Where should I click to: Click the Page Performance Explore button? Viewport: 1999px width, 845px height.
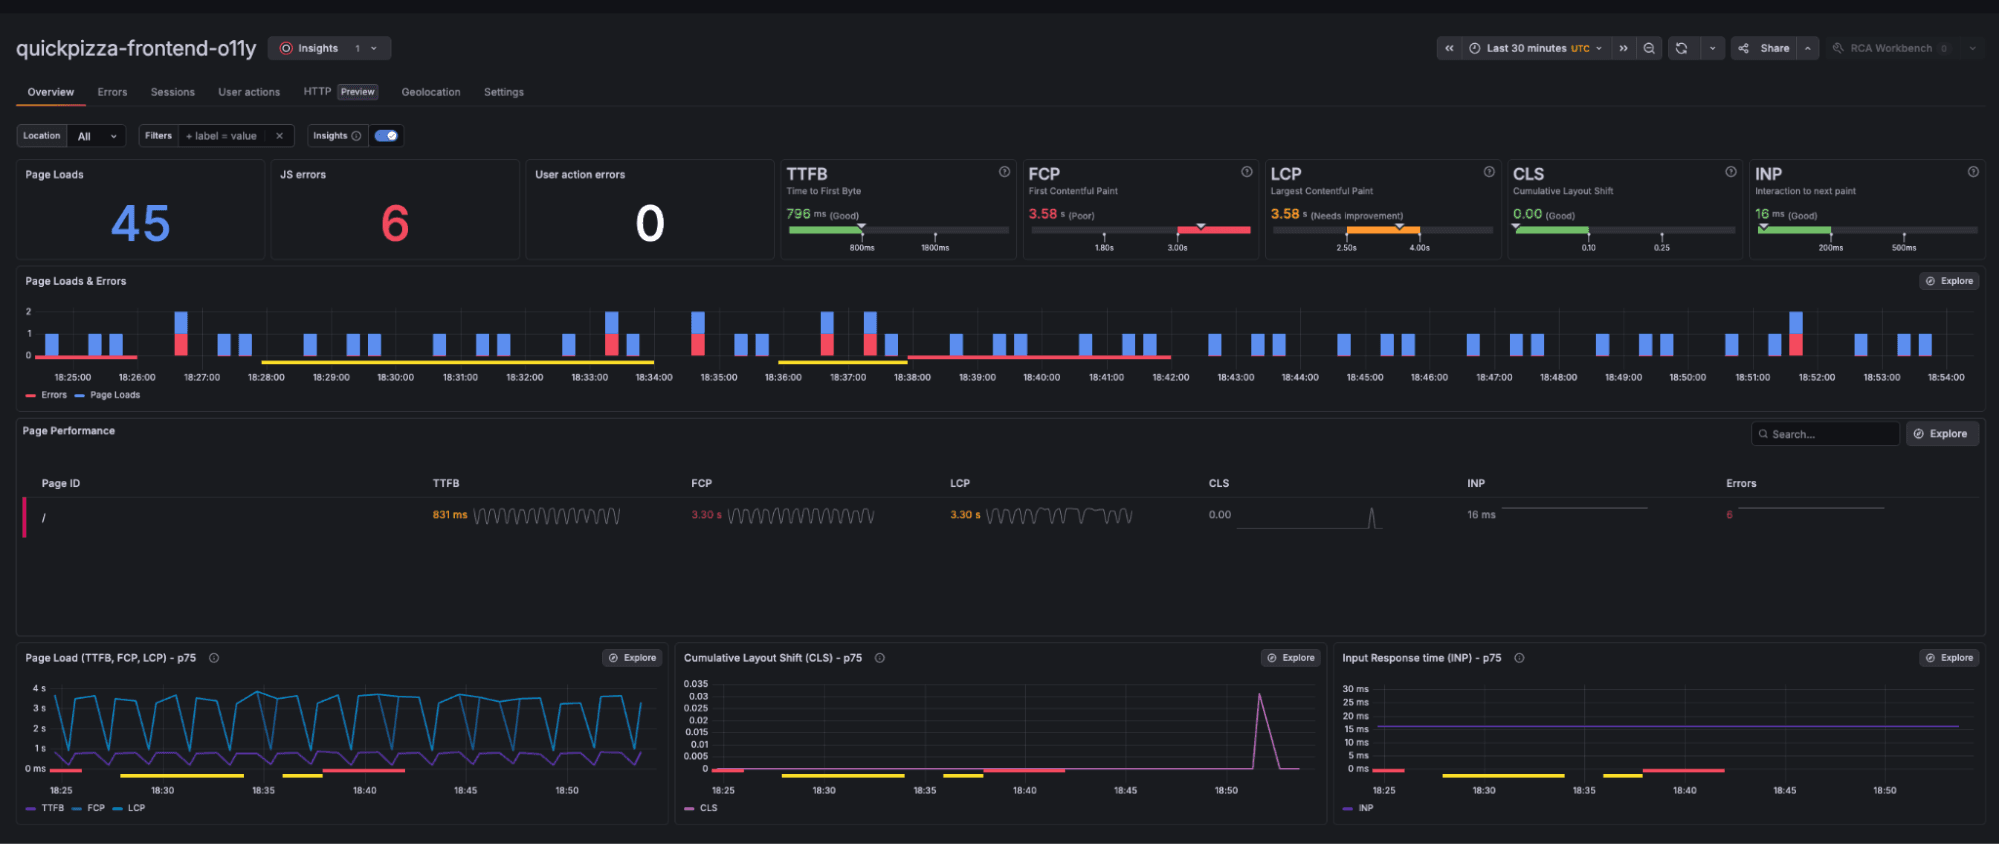coord(1942,434)
